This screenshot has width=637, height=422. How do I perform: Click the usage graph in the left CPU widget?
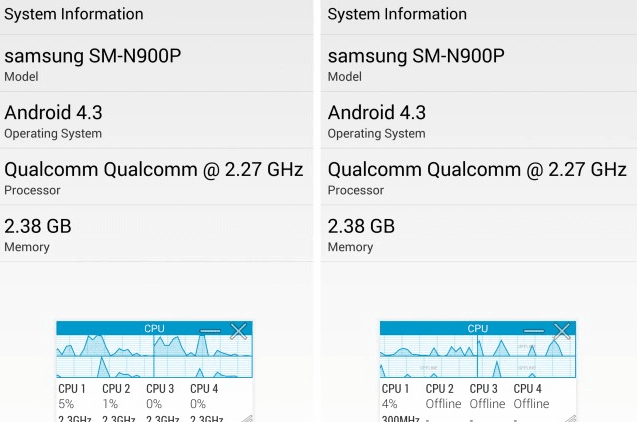[154, 357]
